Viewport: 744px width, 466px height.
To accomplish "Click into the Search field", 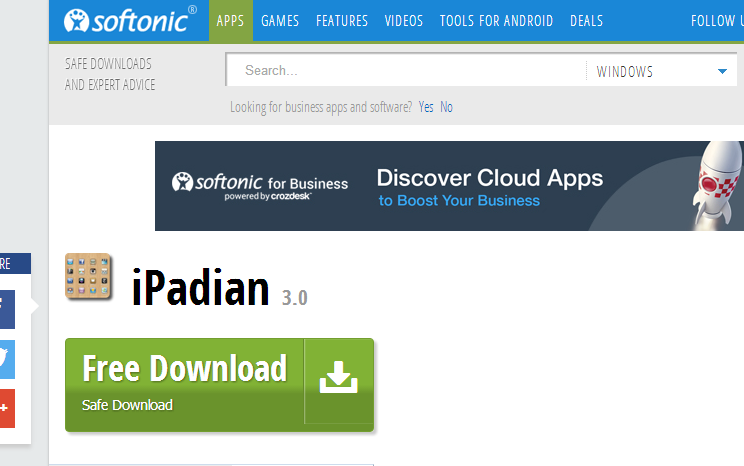I will [406, 71].
